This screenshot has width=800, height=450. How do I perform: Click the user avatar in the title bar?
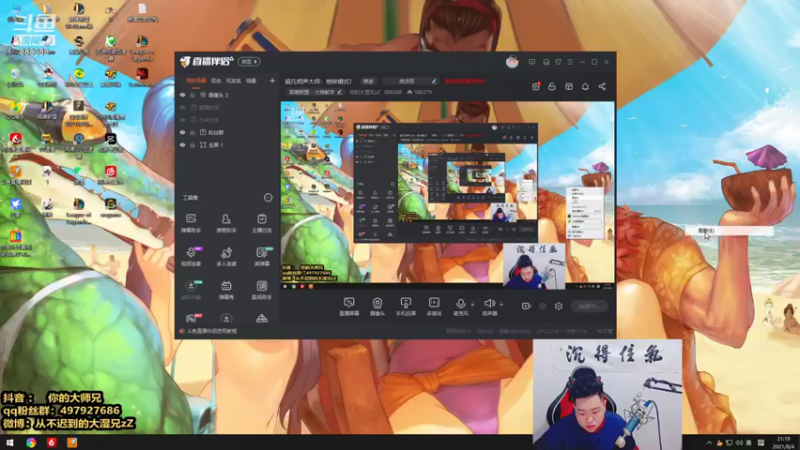pos(512,62)
